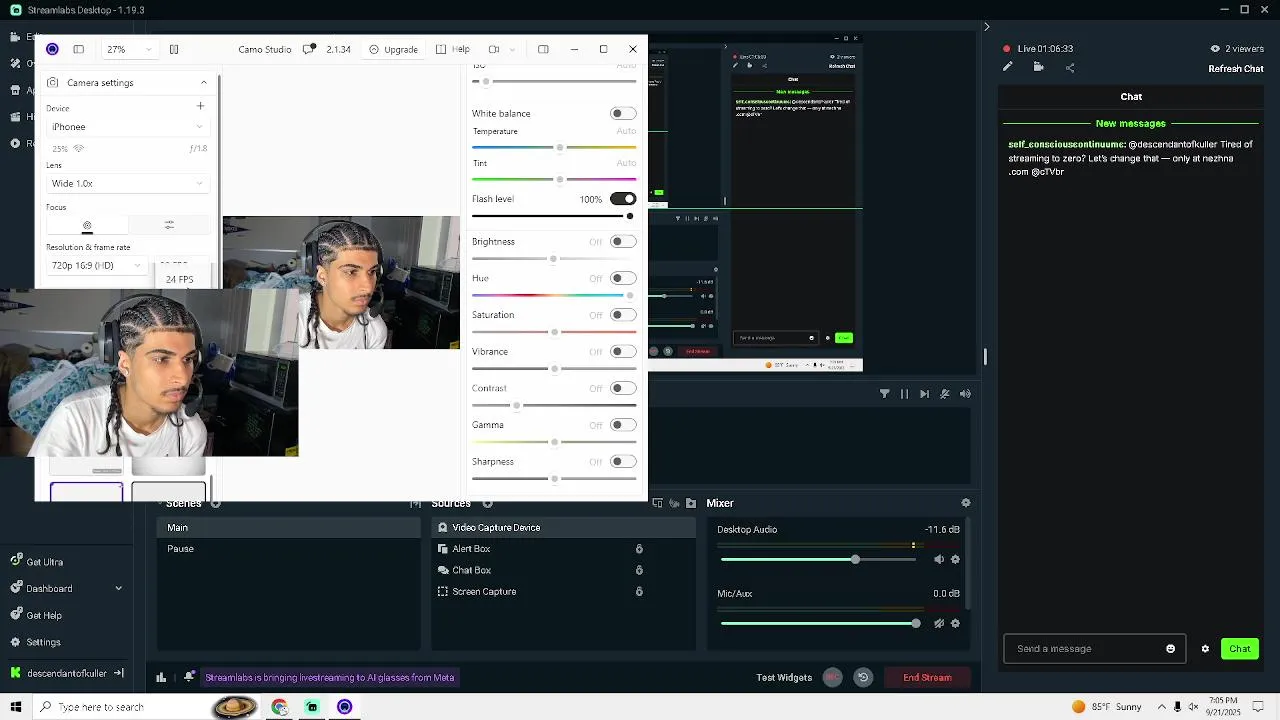Open Help in Camo Studio

pyautogui.click(x=452, y=49)
